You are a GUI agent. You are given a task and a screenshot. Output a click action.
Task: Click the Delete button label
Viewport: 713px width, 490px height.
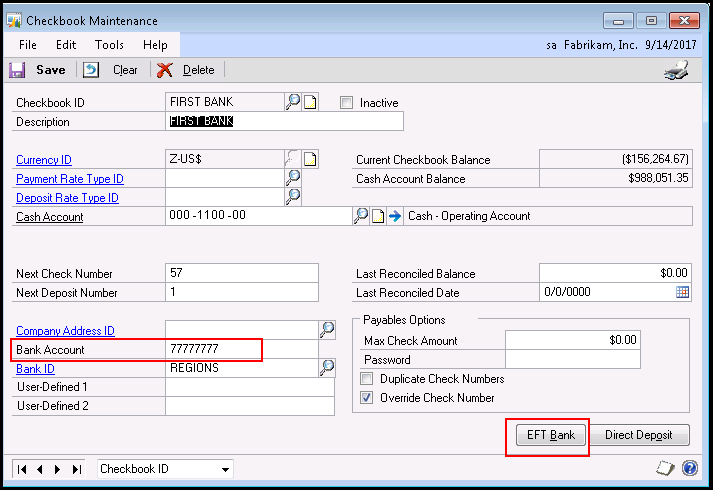[198, 70]
